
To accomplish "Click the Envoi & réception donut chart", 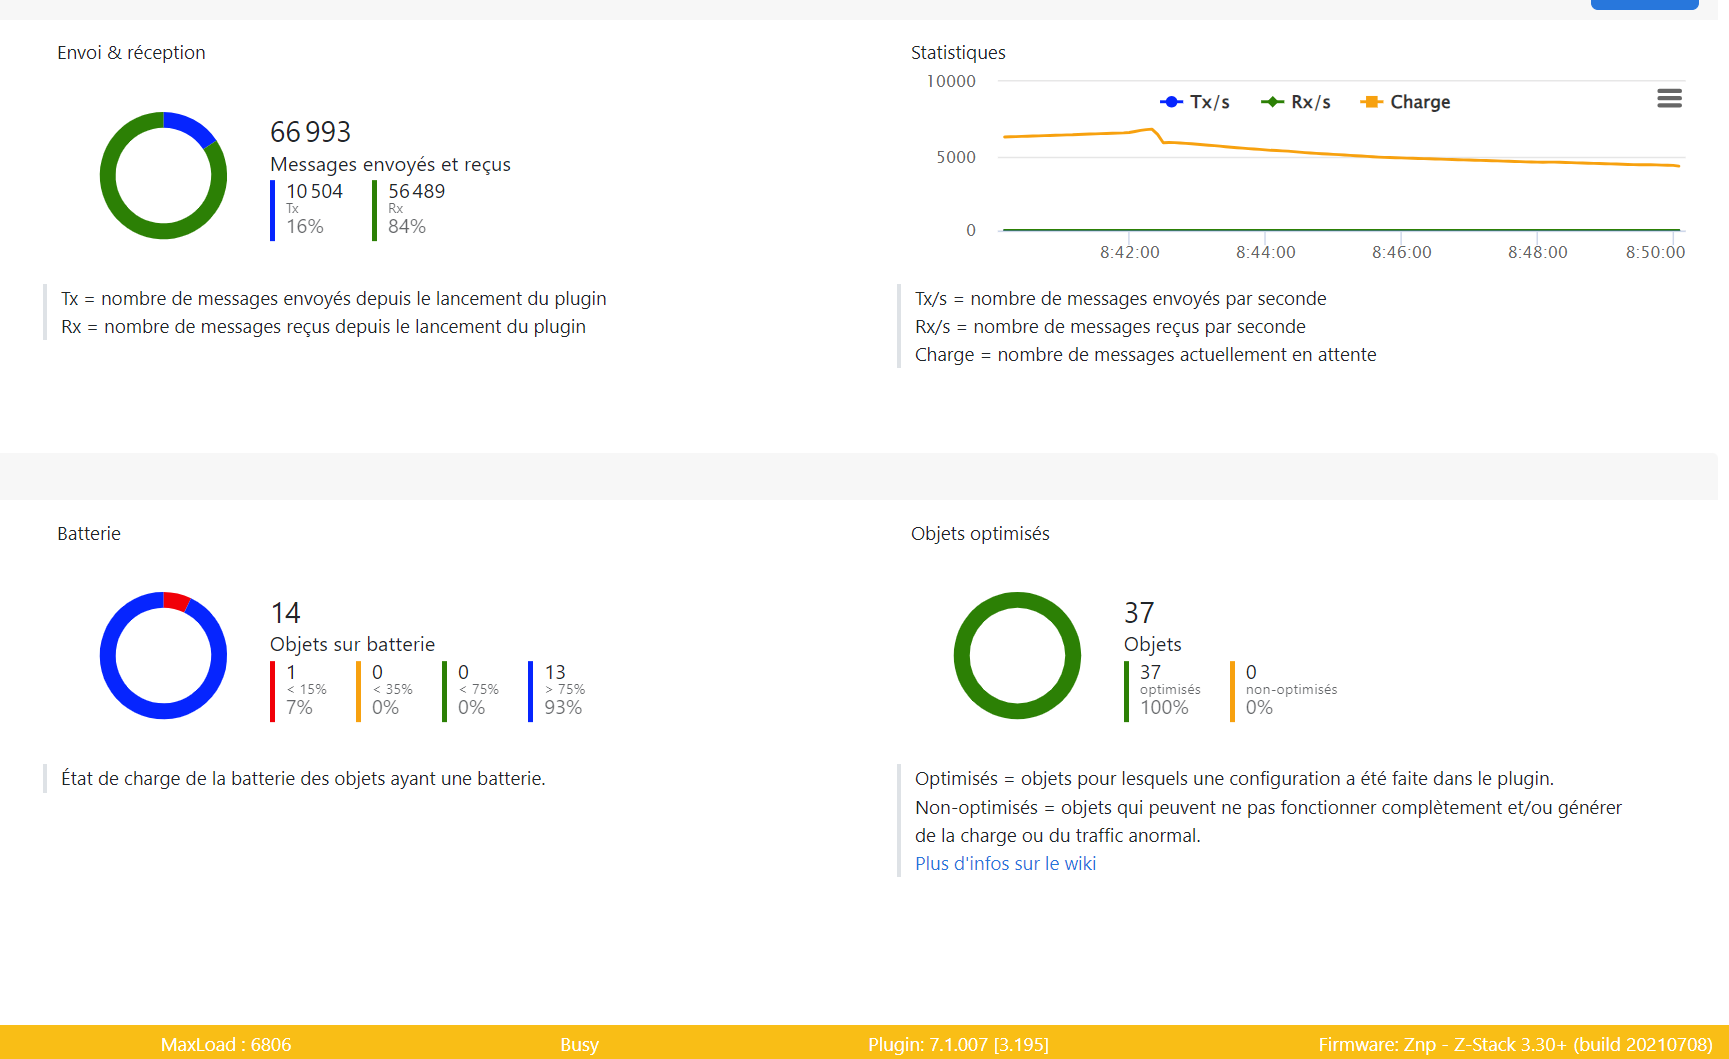I will 163,176.
